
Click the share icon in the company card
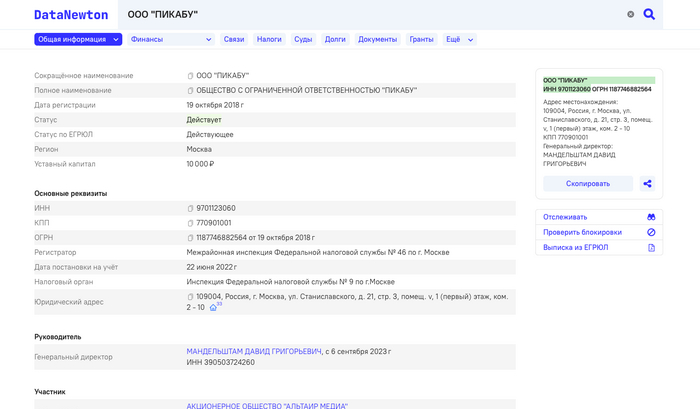(x=647, y=184)
